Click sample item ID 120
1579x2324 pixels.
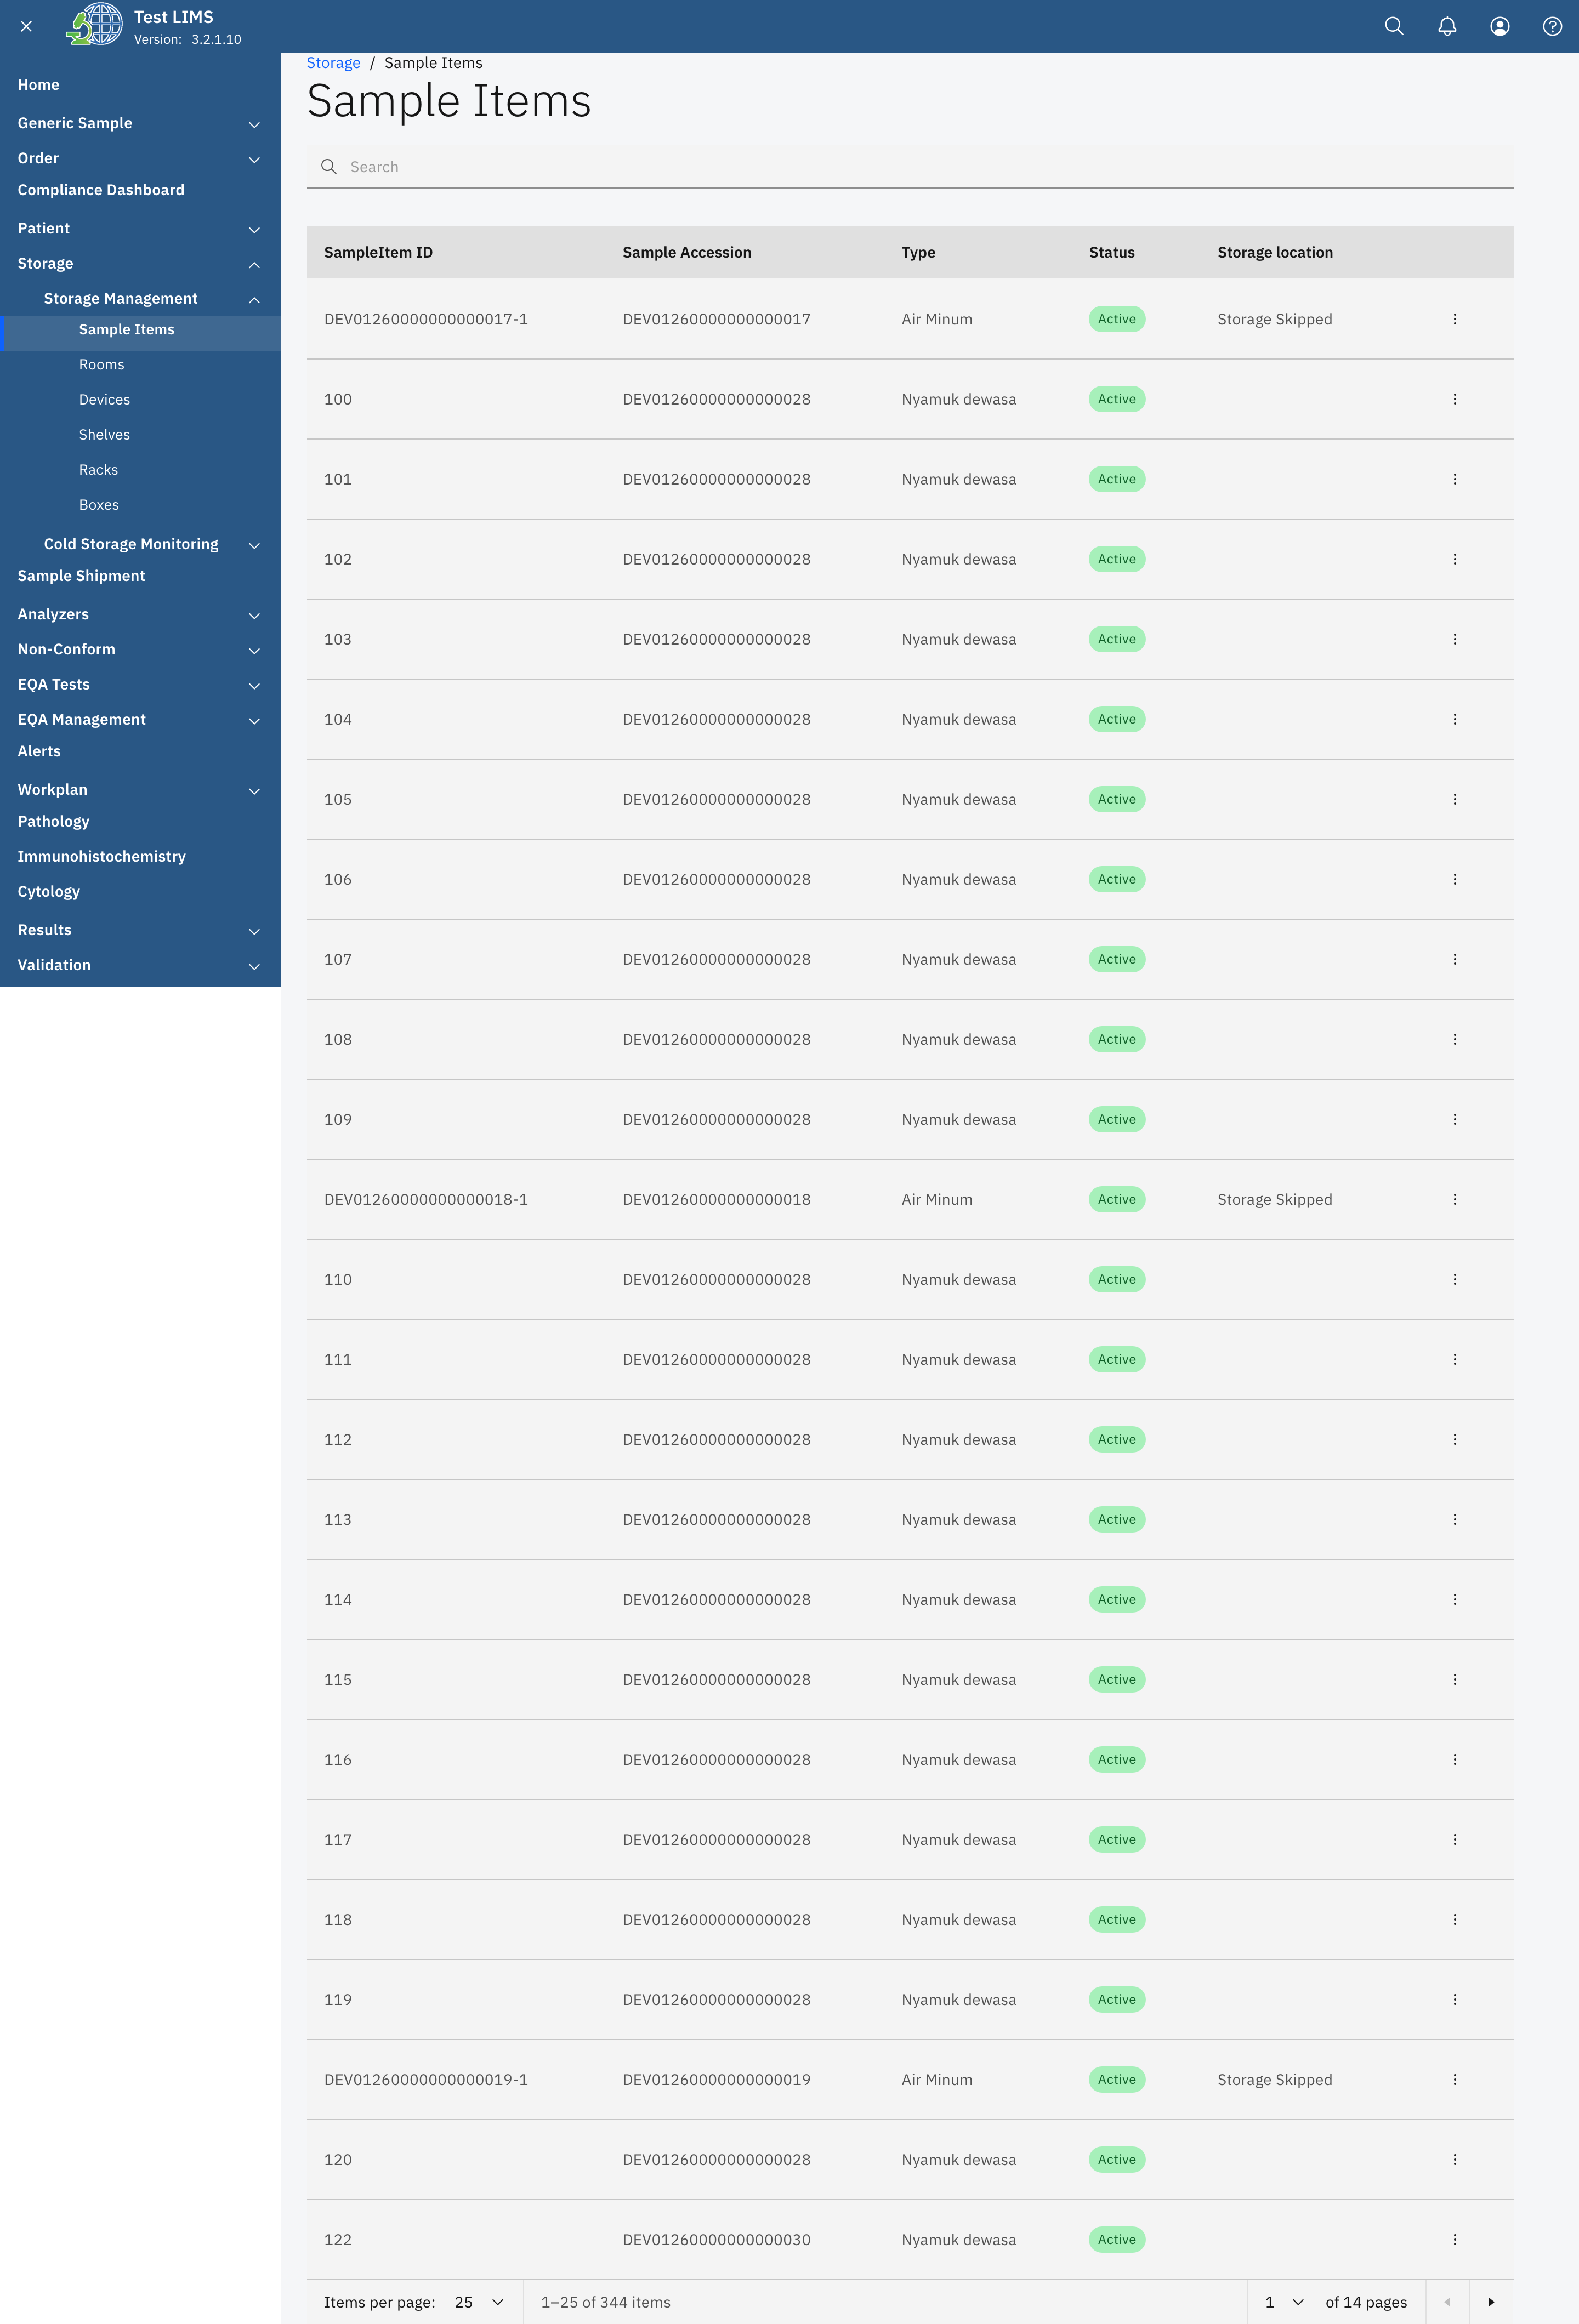(338, 2160)
